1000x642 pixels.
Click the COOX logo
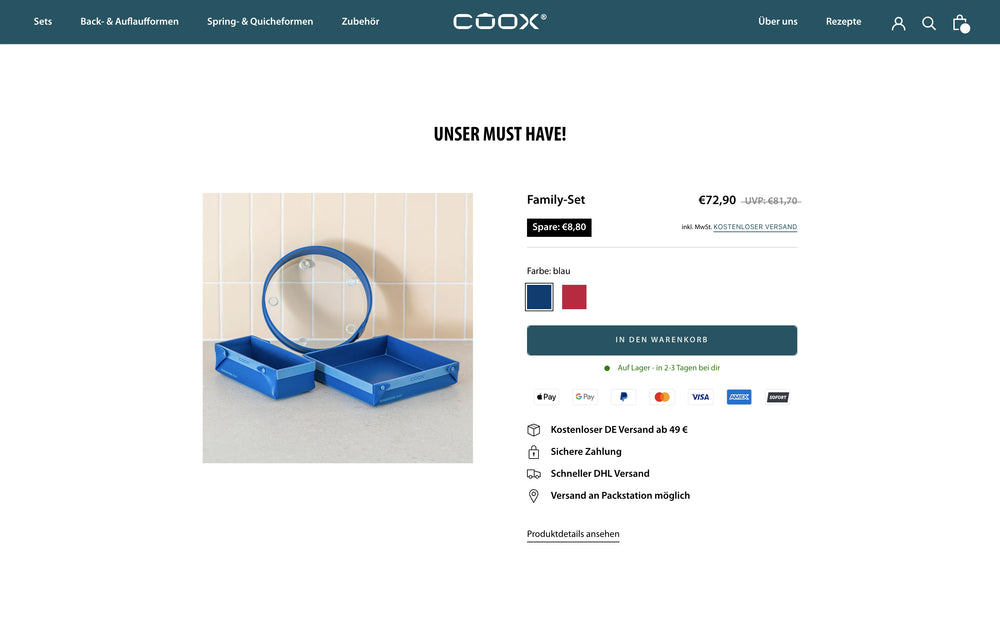click(499, 21)
